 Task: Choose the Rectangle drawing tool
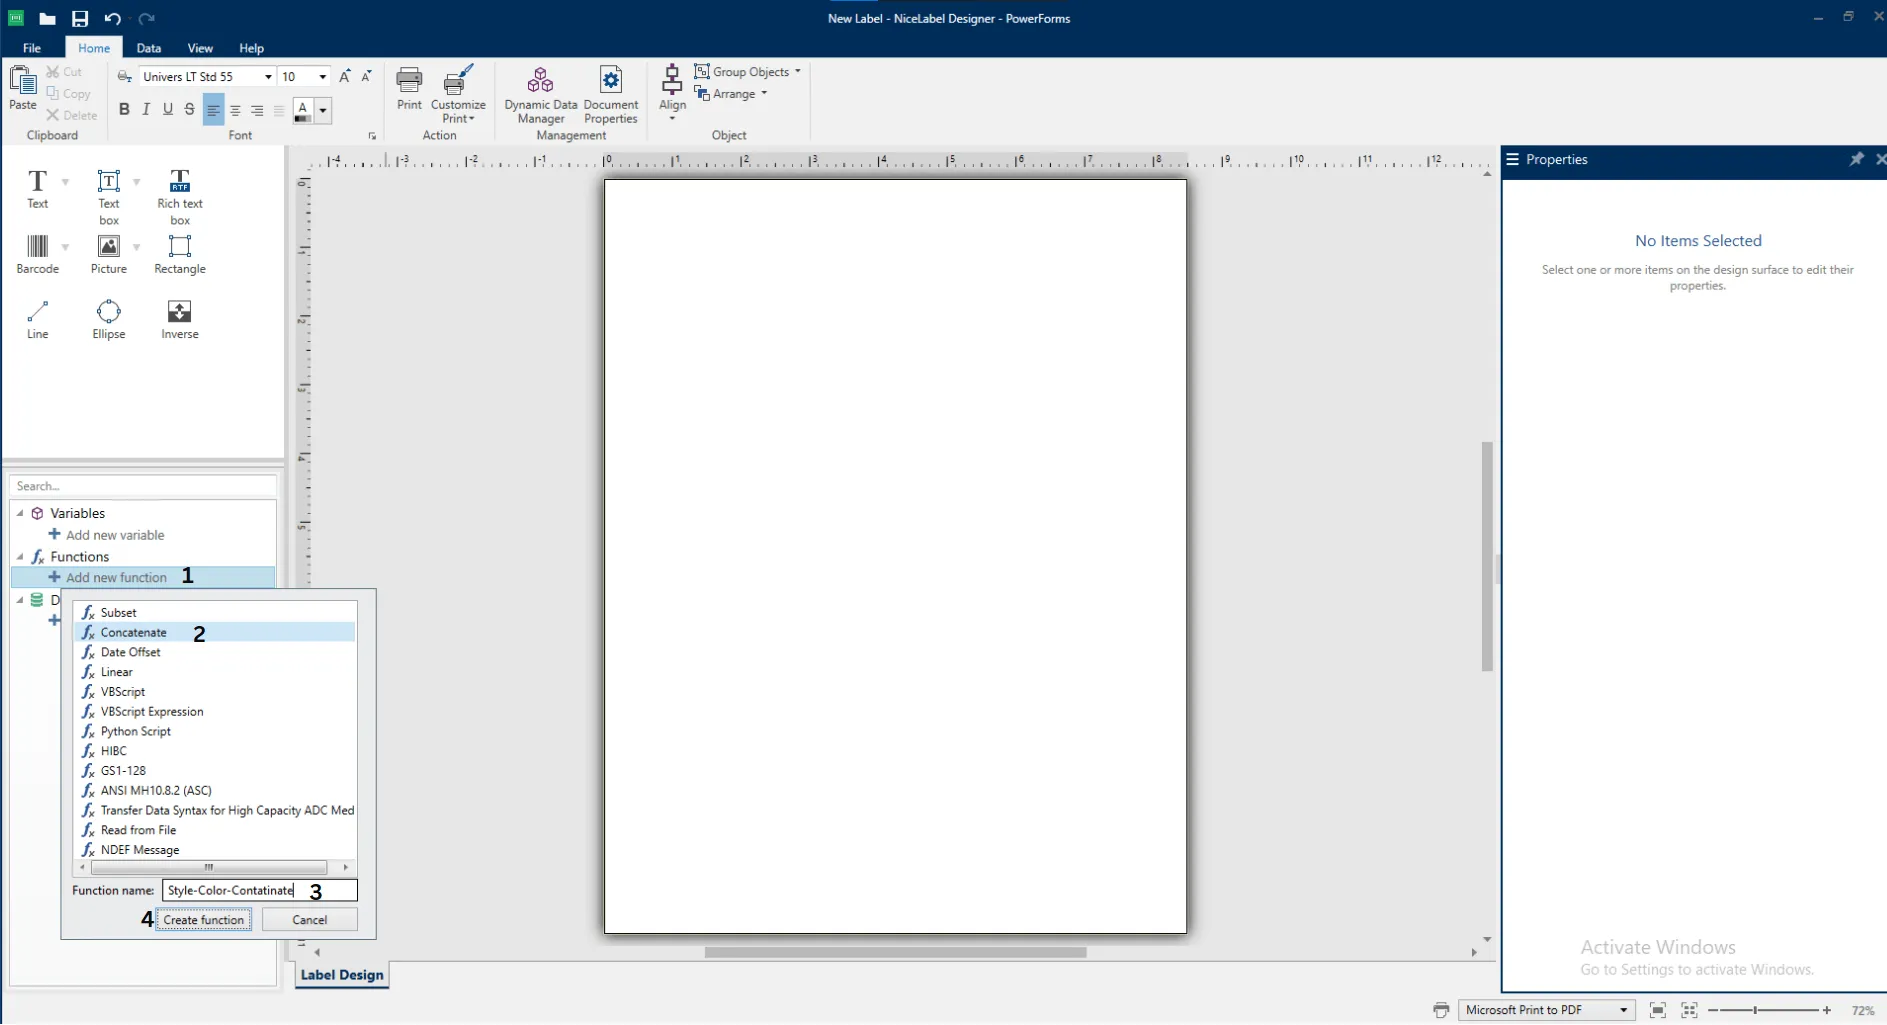coord(179,253)
